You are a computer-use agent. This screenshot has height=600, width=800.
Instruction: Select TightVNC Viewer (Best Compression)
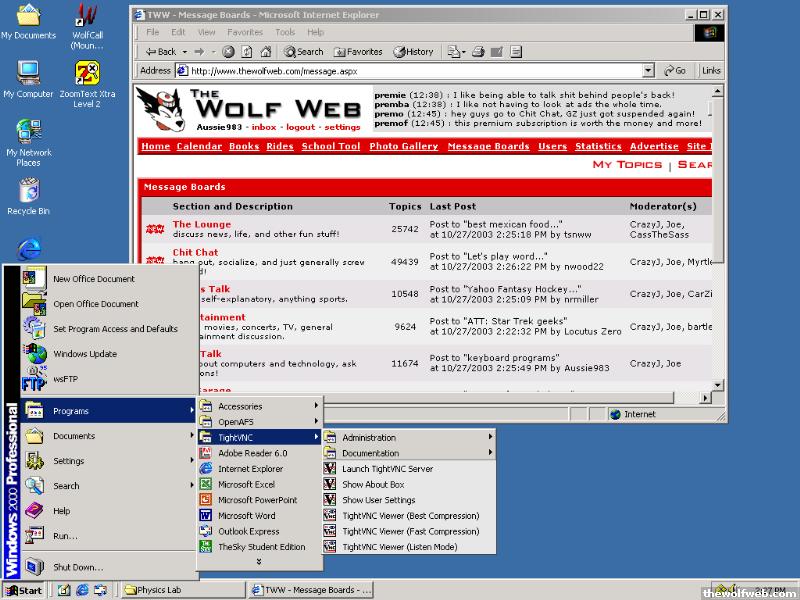(410, 516)
